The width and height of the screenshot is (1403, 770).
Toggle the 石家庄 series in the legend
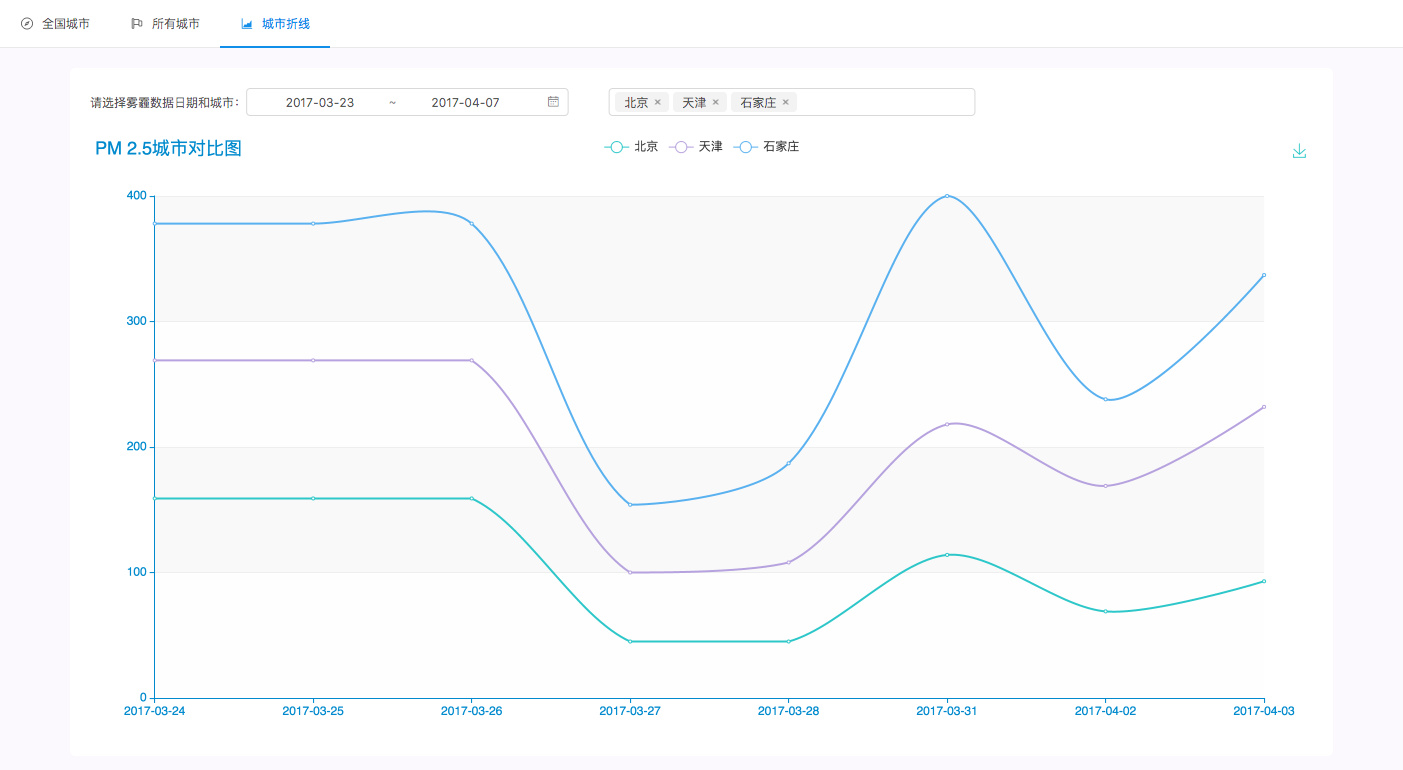click(x=766, y=147)
